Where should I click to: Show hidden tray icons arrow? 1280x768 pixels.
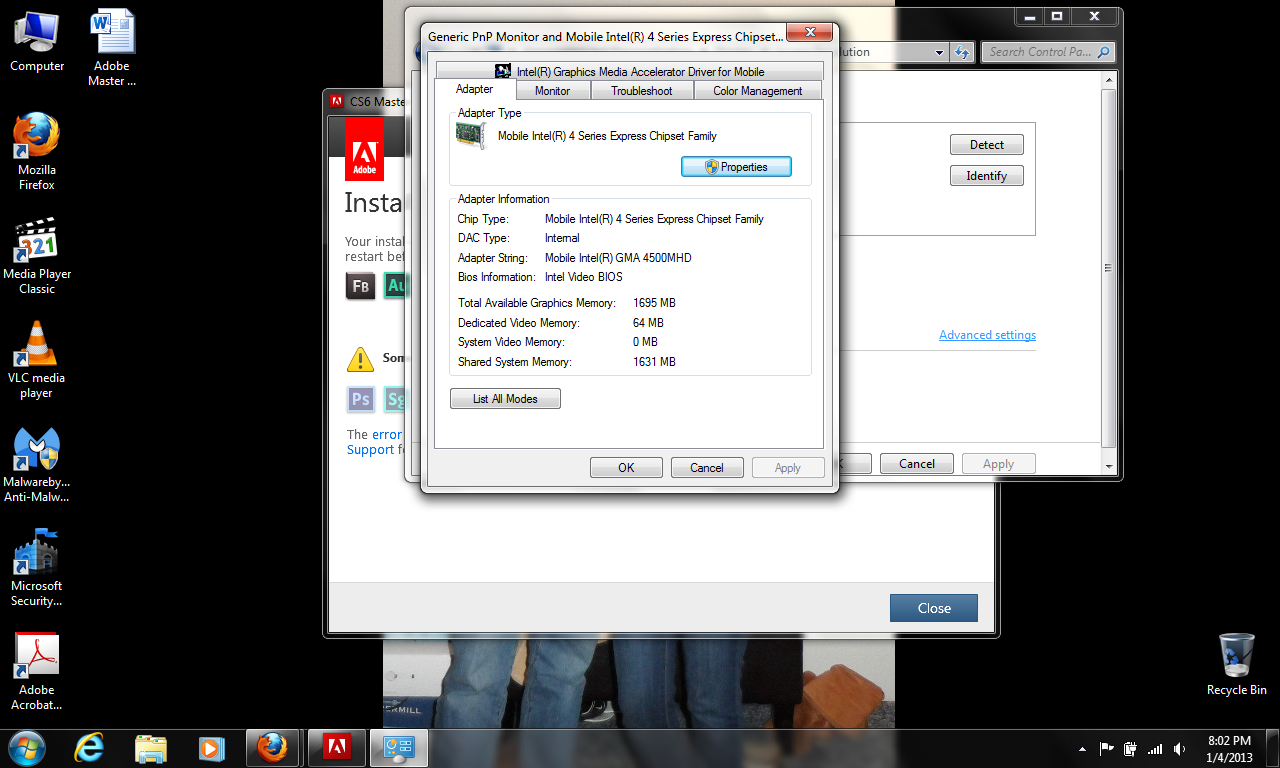[x=1082, y=748]
